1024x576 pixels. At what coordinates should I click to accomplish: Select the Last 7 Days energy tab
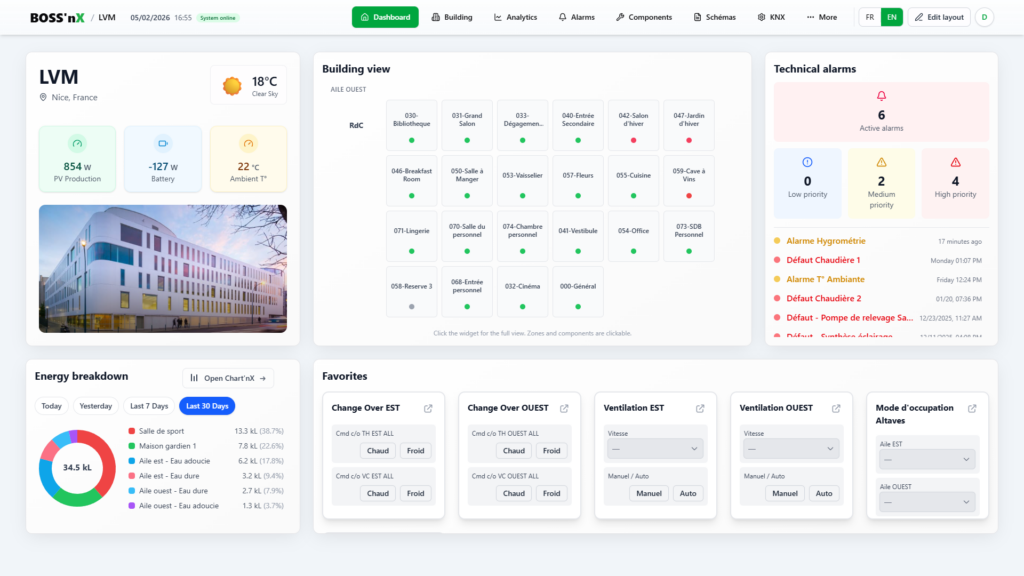tap(149, 406)
